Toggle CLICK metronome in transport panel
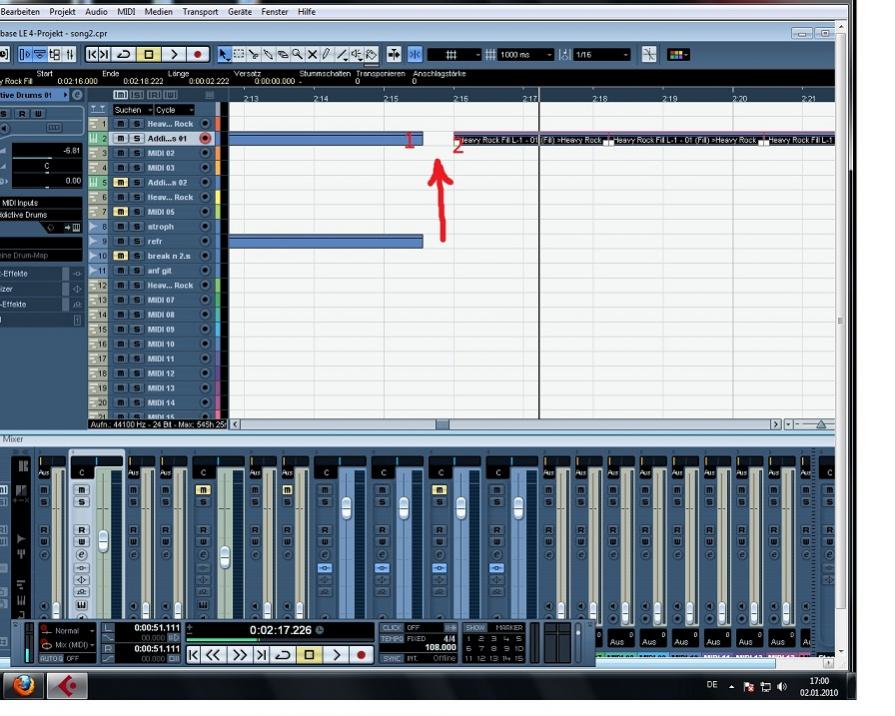Viewport: 895px width, 716px height. coord(392,627)
